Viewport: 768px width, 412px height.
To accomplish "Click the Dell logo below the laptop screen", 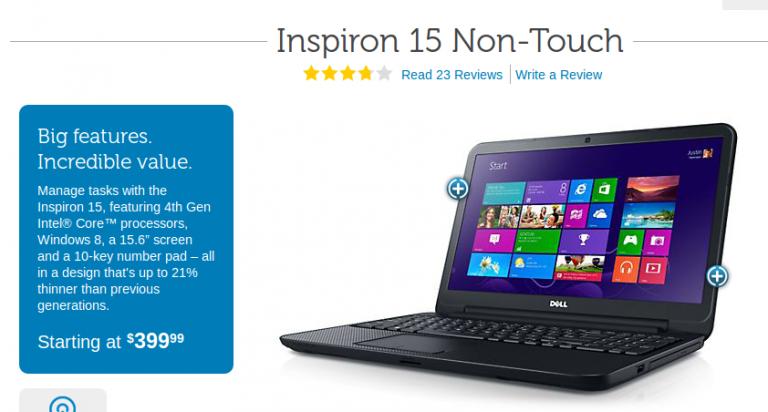I will click(558, 304).
